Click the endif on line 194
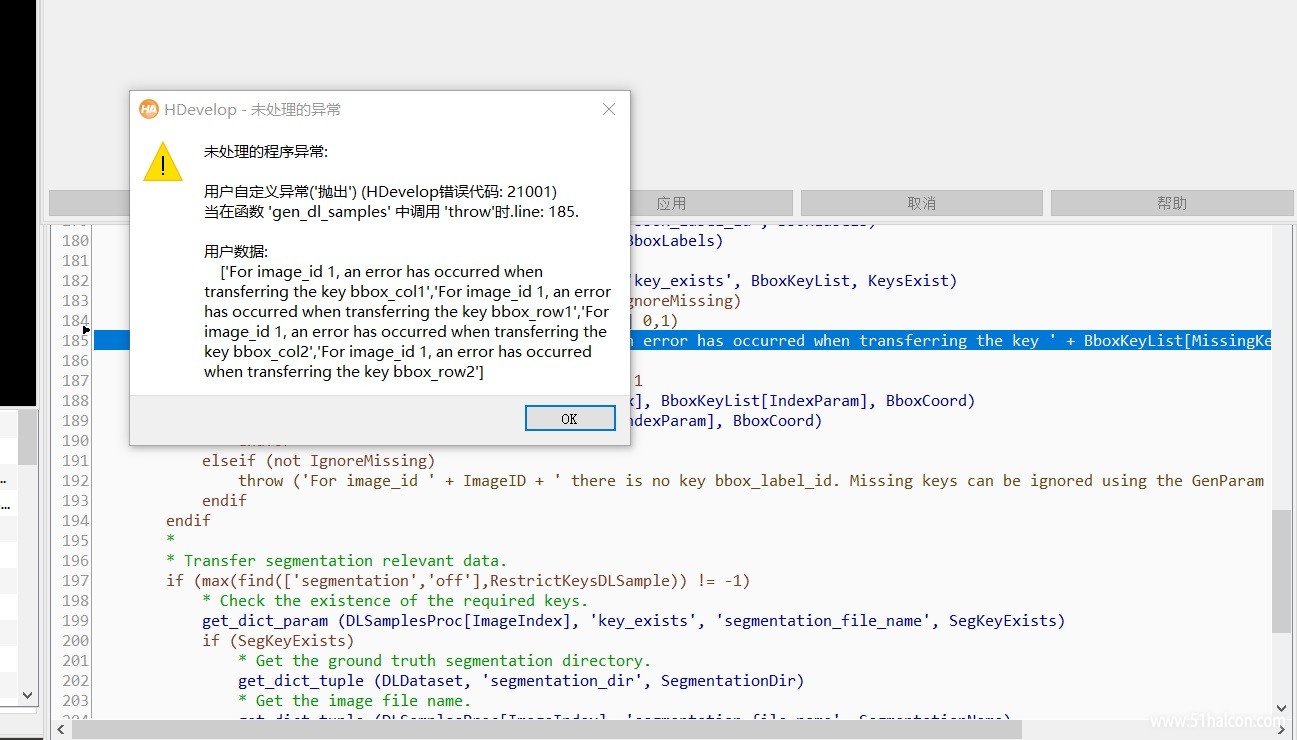 click(188, 521)
